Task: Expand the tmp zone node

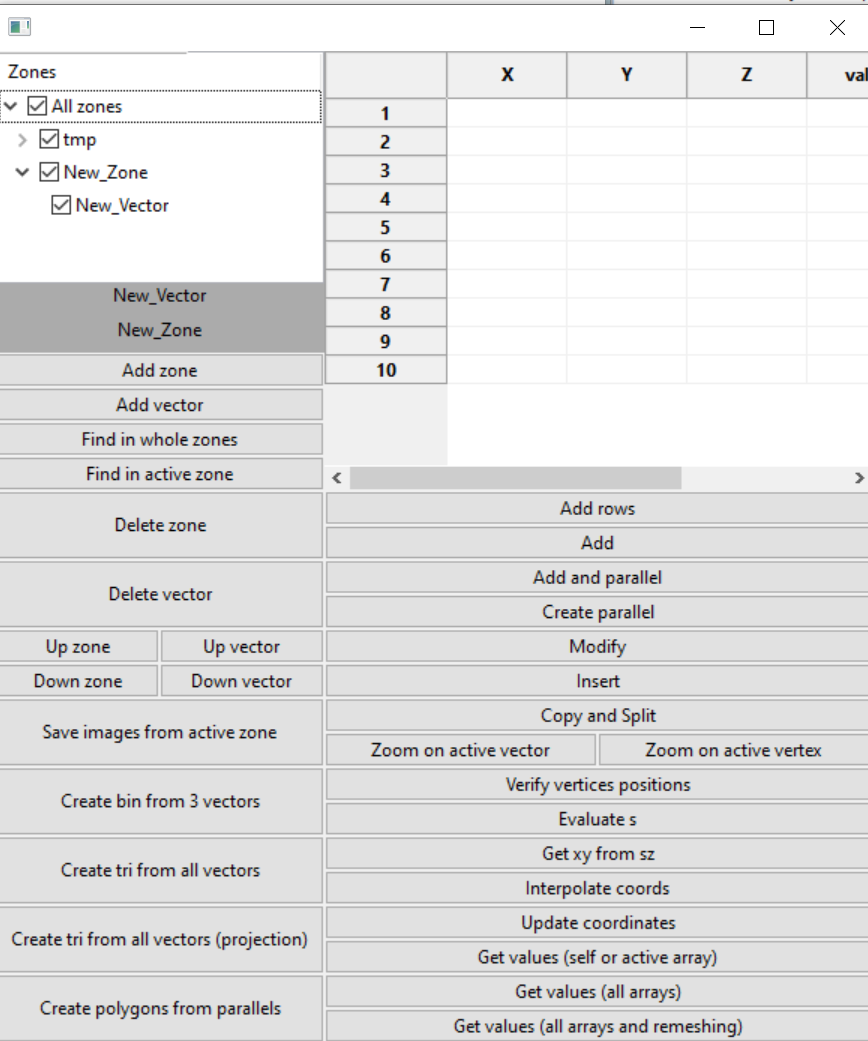Action: tap(23, 140)
